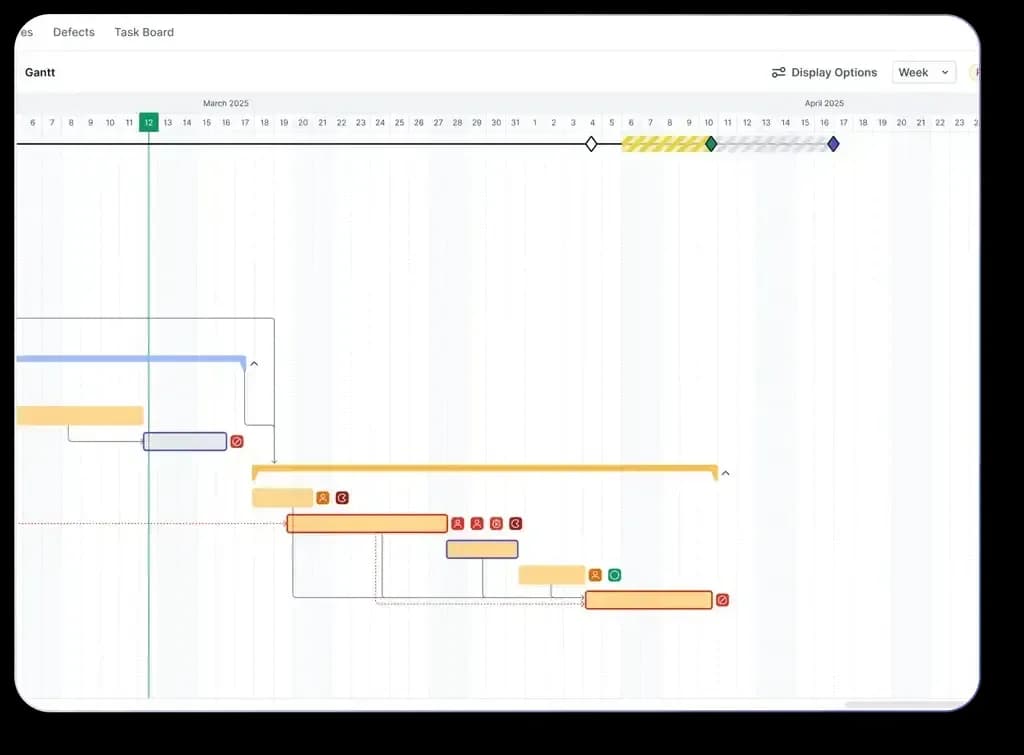Click the orange assignee icon beside the green circle icon
The height and width of the screenshot is (755, 1024).
[595, 575]
